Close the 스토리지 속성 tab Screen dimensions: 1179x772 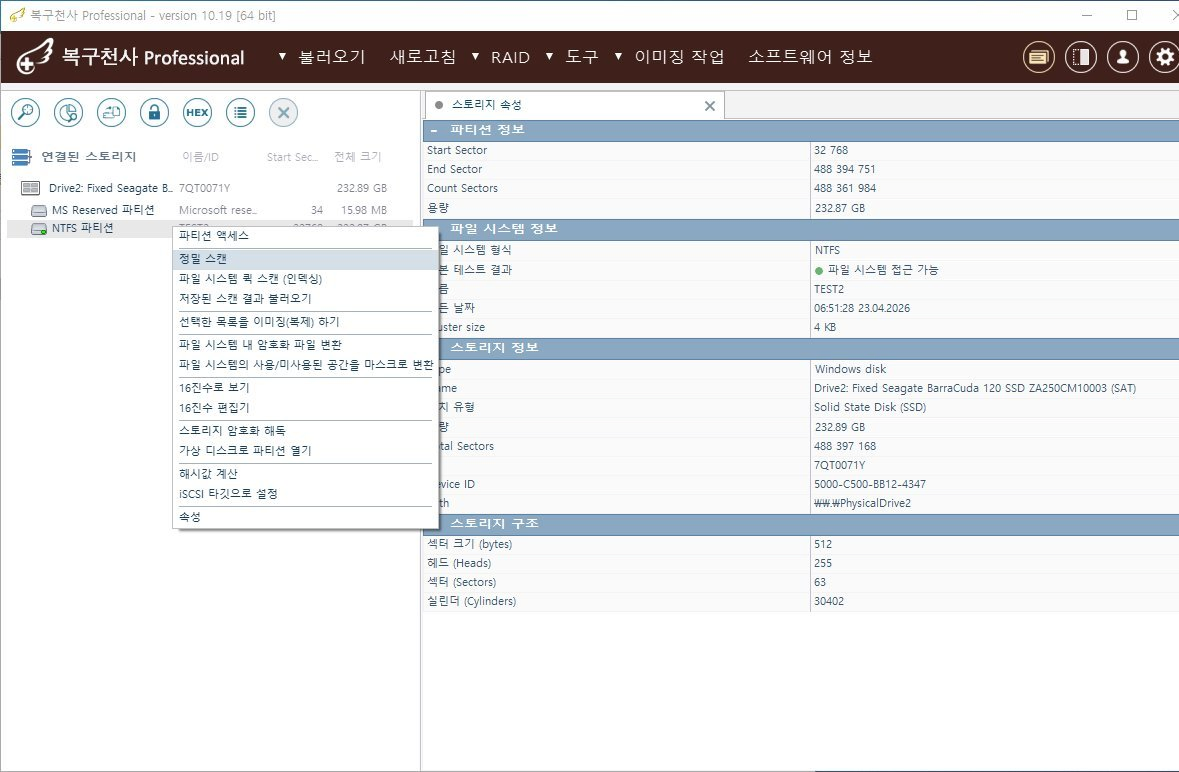coord(709,106)
